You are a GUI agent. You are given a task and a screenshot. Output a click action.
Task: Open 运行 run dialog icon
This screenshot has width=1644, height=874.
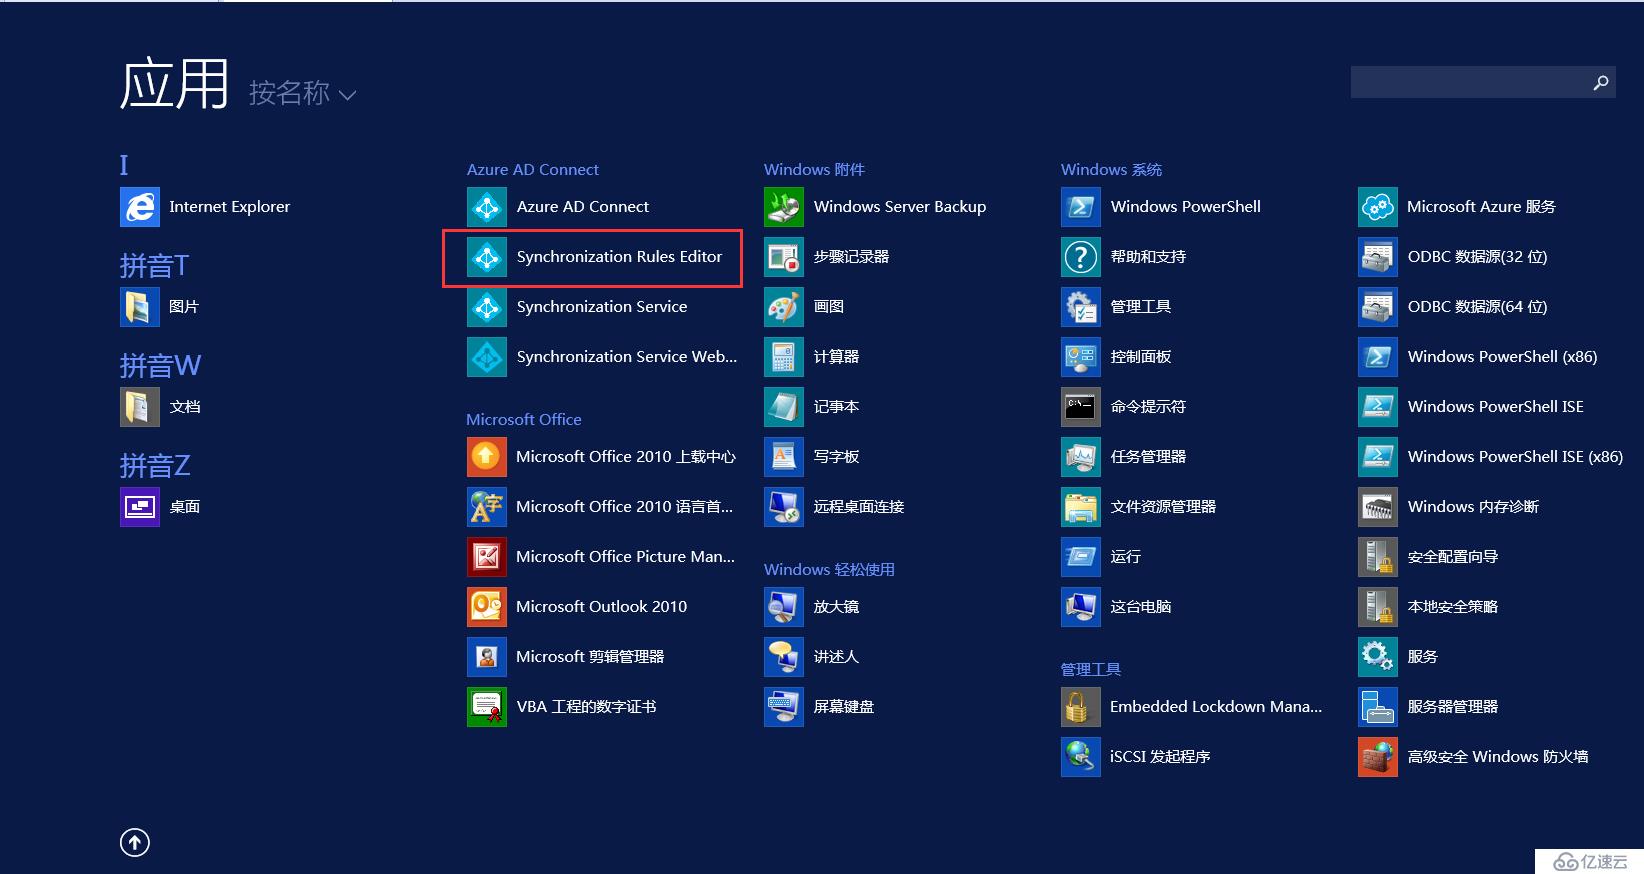click(x=1081, y=557)
